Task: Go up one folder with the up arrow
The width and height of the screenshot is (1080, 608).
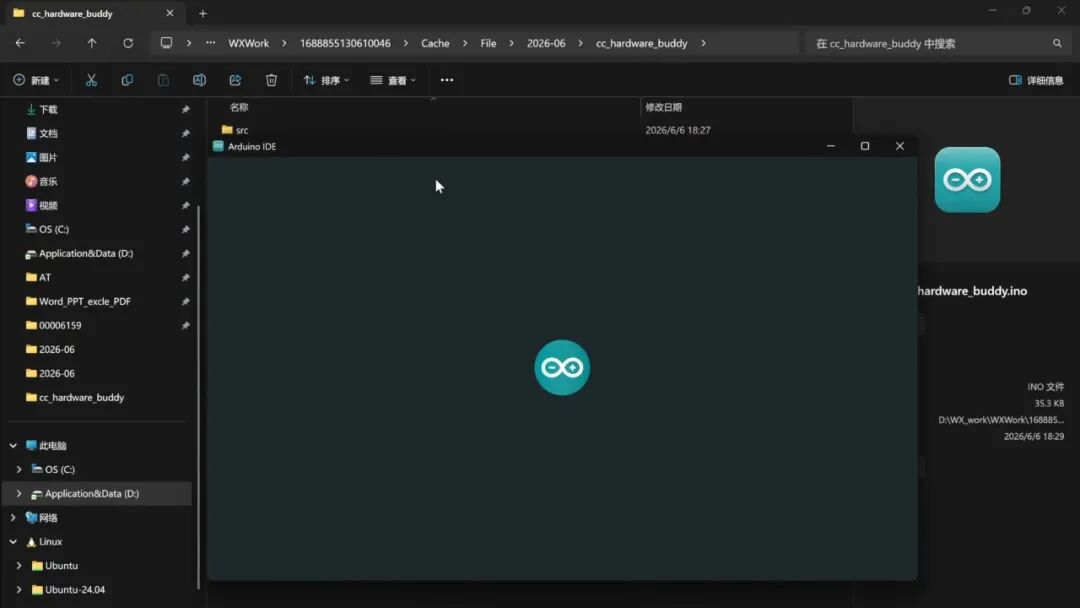Action: click(92, 43)
